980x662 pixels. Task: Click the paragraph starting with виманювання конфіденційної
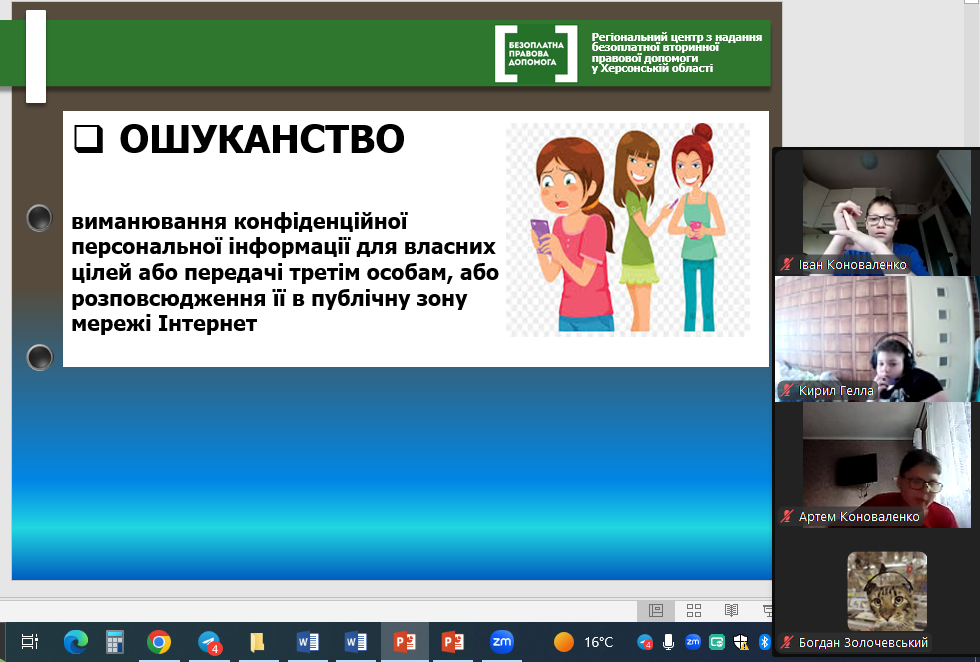click(285, 273)
